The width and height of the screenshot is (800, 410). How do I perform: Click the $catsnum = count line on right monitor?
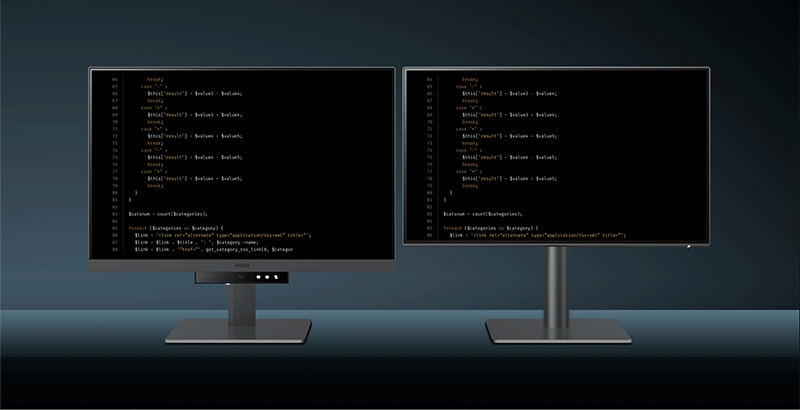click(x=480, y=214)
